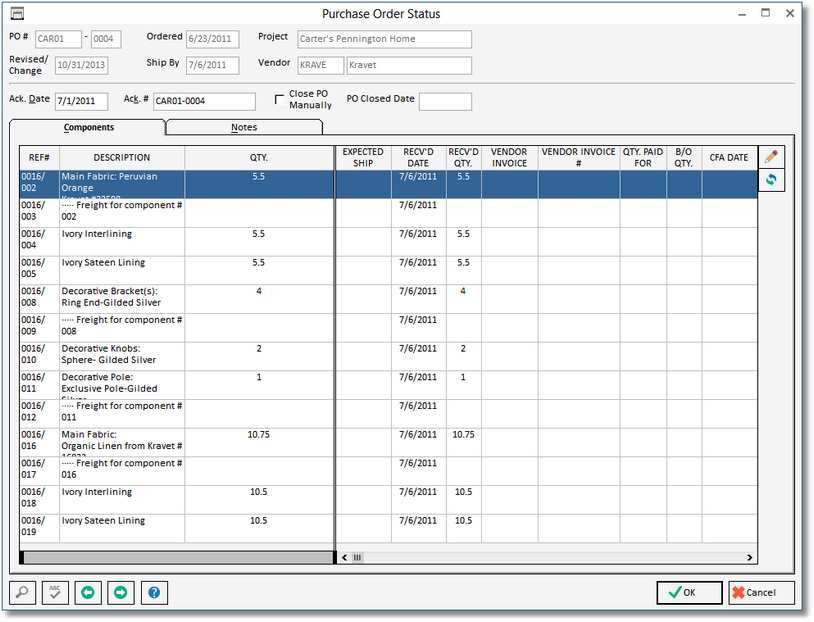Screen dimensions: 814x622
Task: Click the B/O QTY. column header
Action: pyautogui.click(x=684, y=158)
